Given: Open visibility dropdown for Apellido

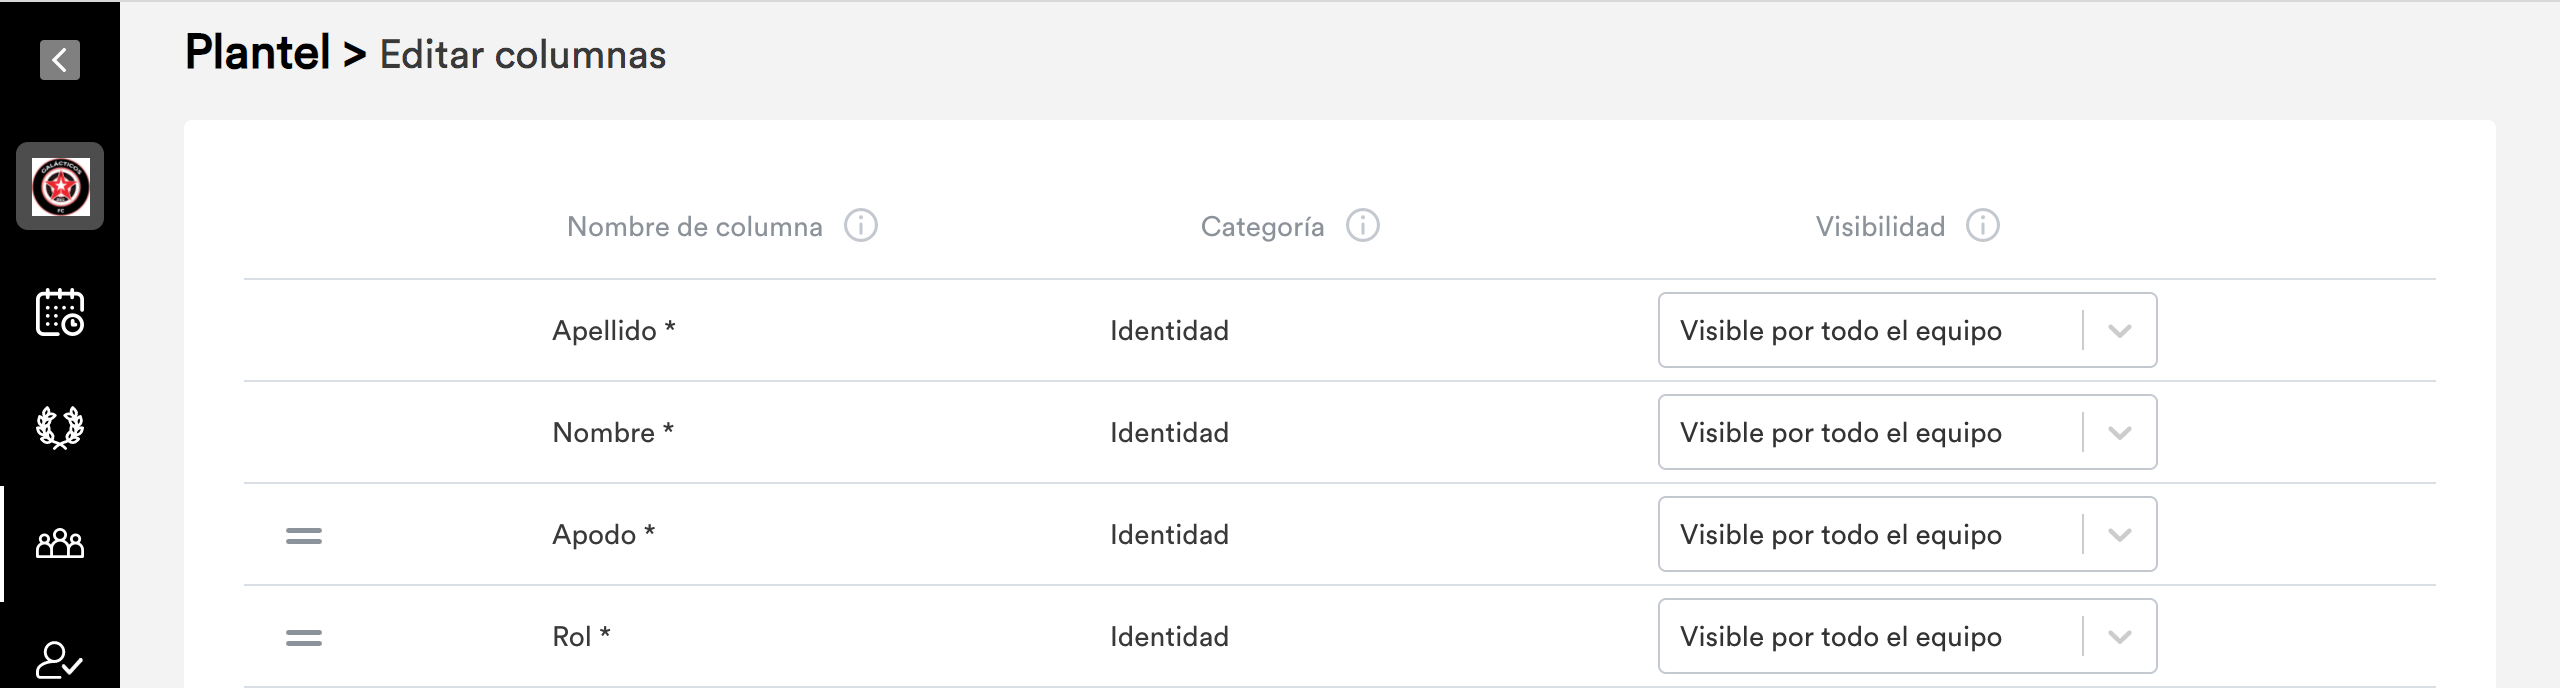Looking at the screenshot, I should click(x=1907, y=330).
